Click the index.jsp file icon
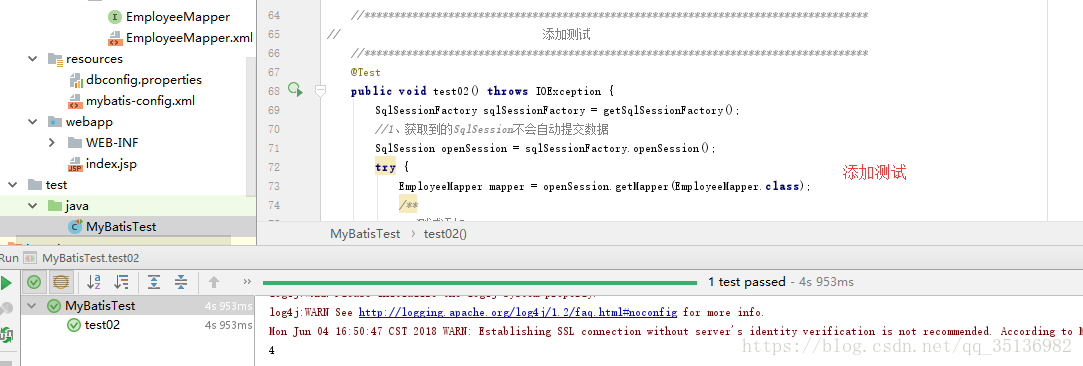Screen dimensions: 1083x366 pyautogui.click(x=75, y=164)
